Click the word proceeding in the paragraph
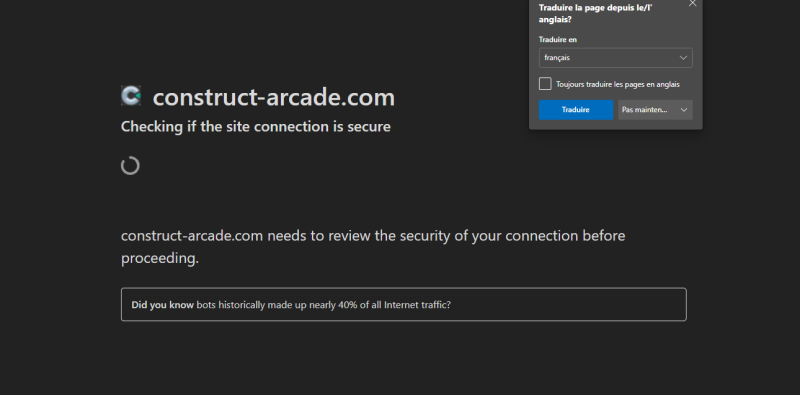 [x=160, y=259]
